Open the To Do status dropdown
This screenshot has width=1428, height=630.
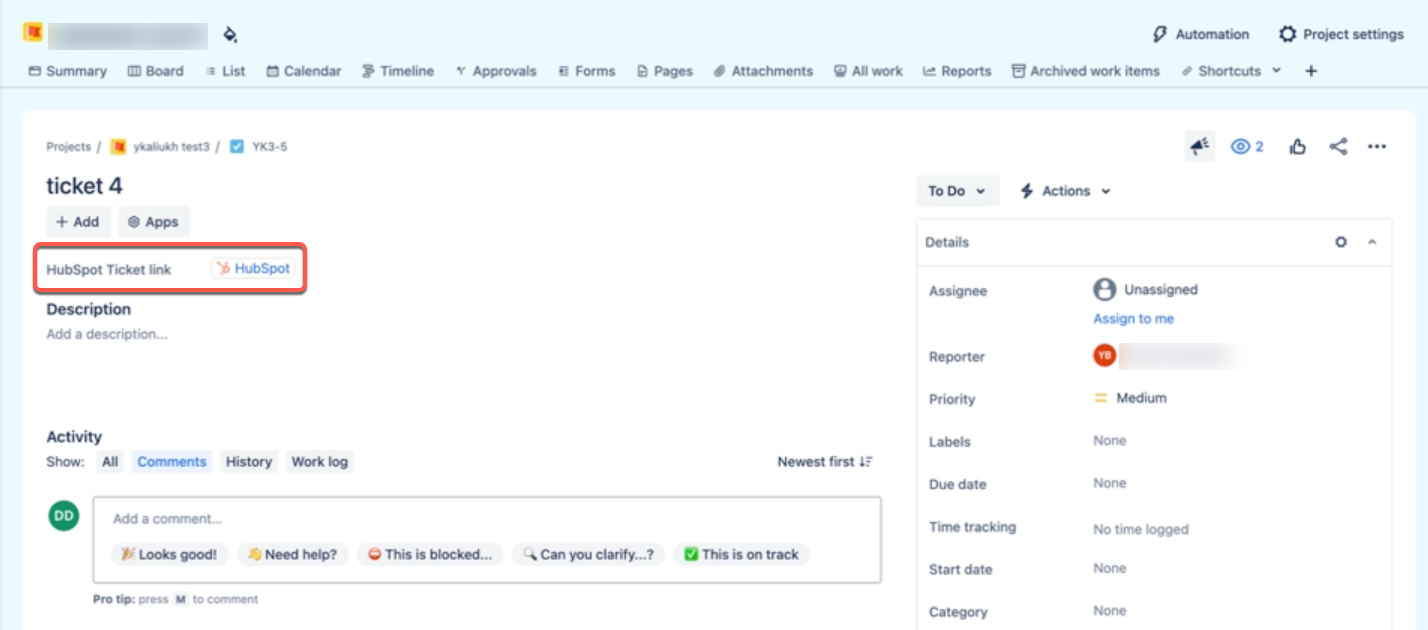click(x=957, y=191)
